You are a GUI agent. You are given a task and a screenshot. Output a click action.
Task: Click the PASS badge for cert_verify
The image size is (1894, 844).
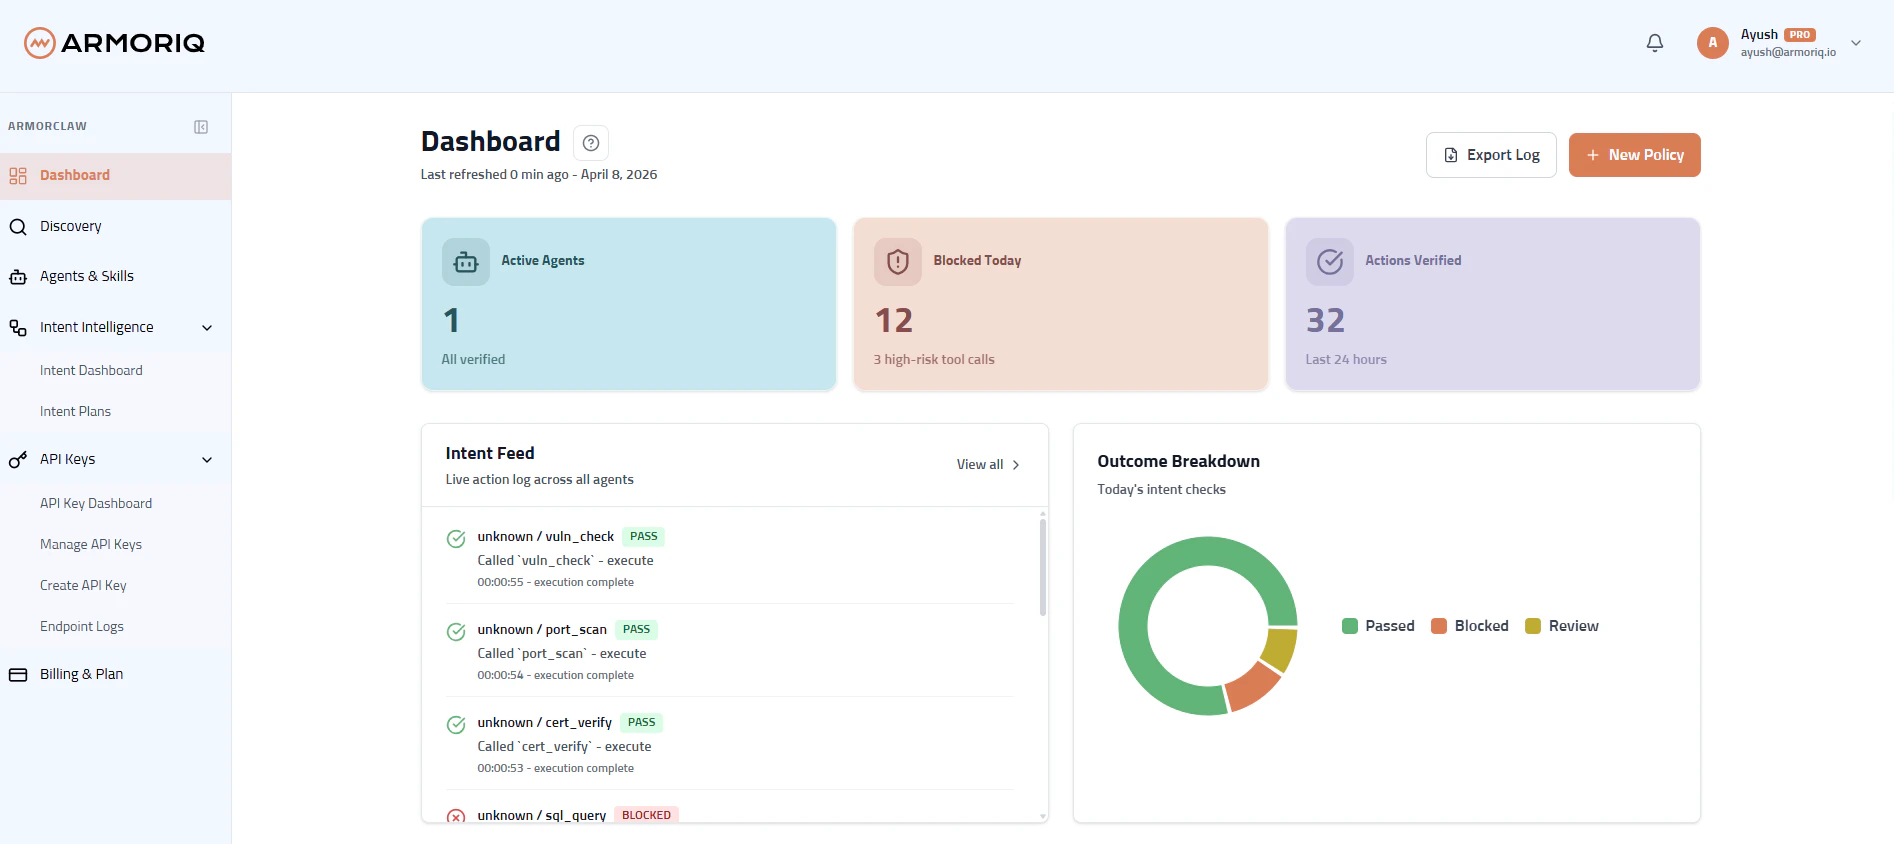641,723
